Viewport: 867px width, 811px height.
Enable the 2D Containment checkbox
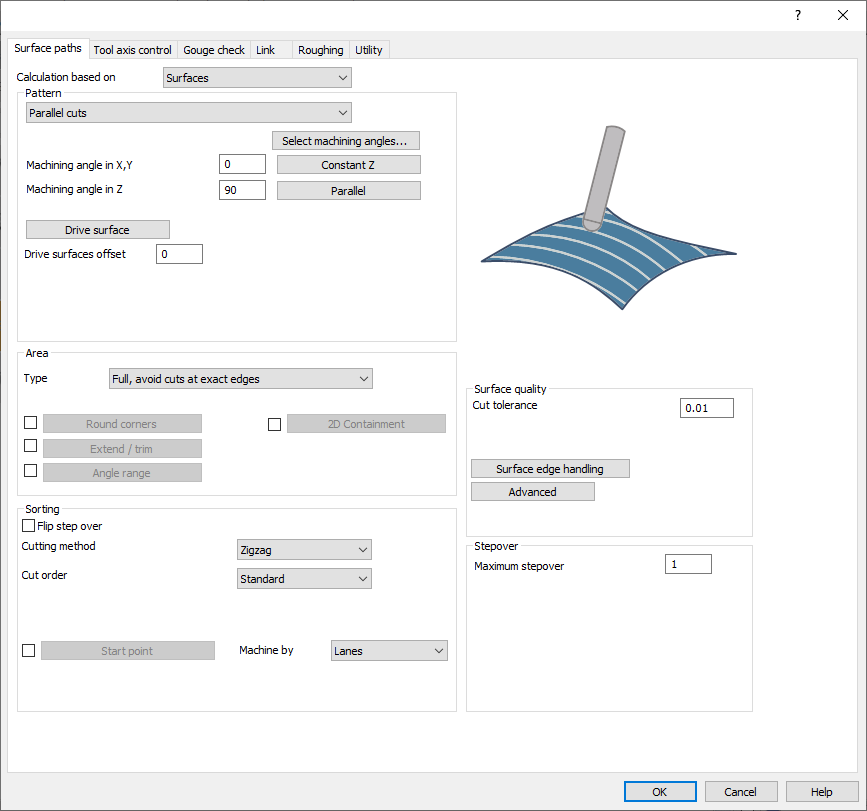pyautogui.click(x=275, y=423)
